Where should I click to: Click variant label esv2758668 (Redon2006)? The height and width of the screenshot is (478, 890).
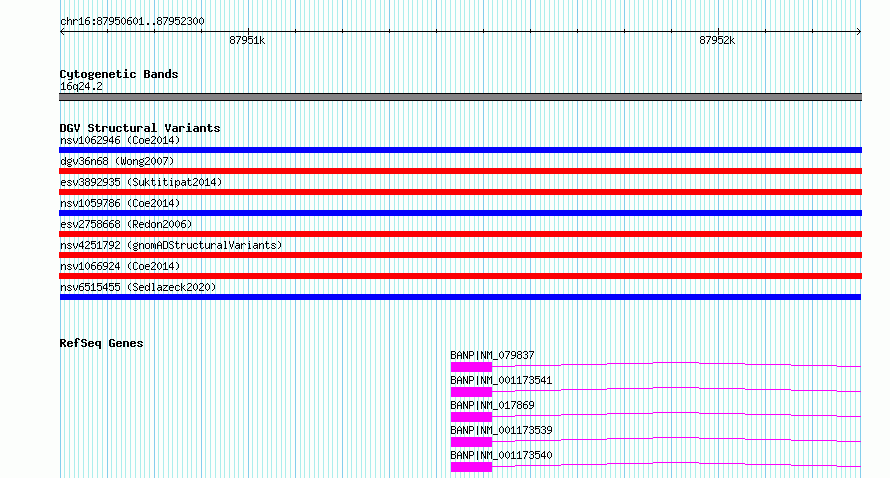point(126,224)
